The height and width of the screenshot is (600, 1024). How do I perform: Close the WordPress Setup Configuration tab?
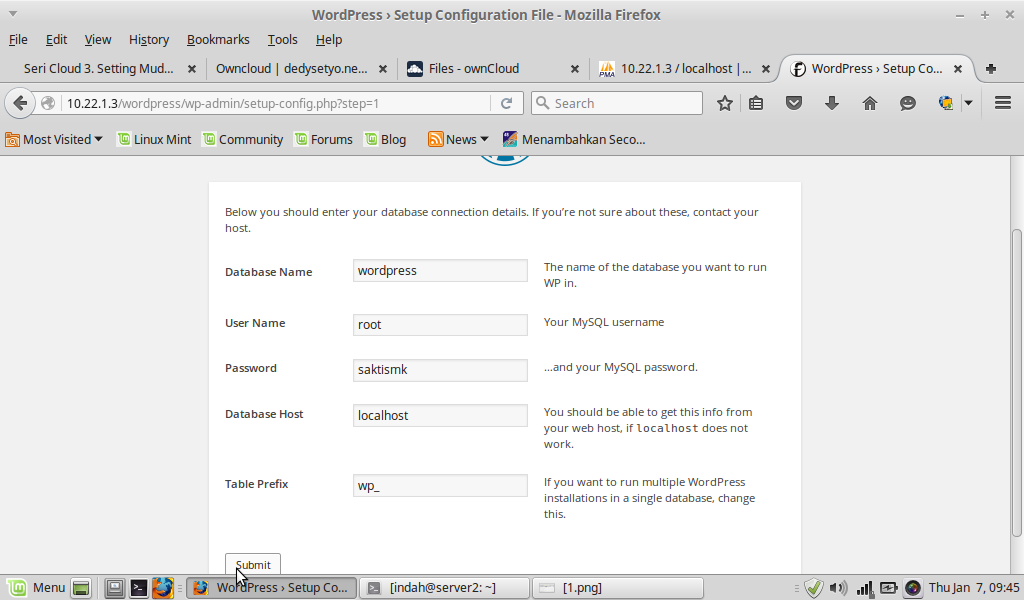957,69
